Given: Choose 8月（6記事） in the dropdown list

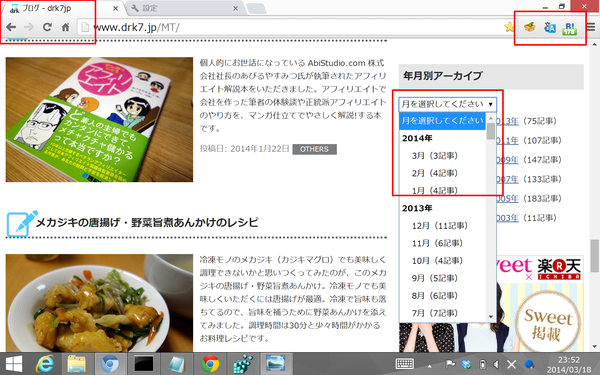Looking at the screenshot, I should pos(442,296).
